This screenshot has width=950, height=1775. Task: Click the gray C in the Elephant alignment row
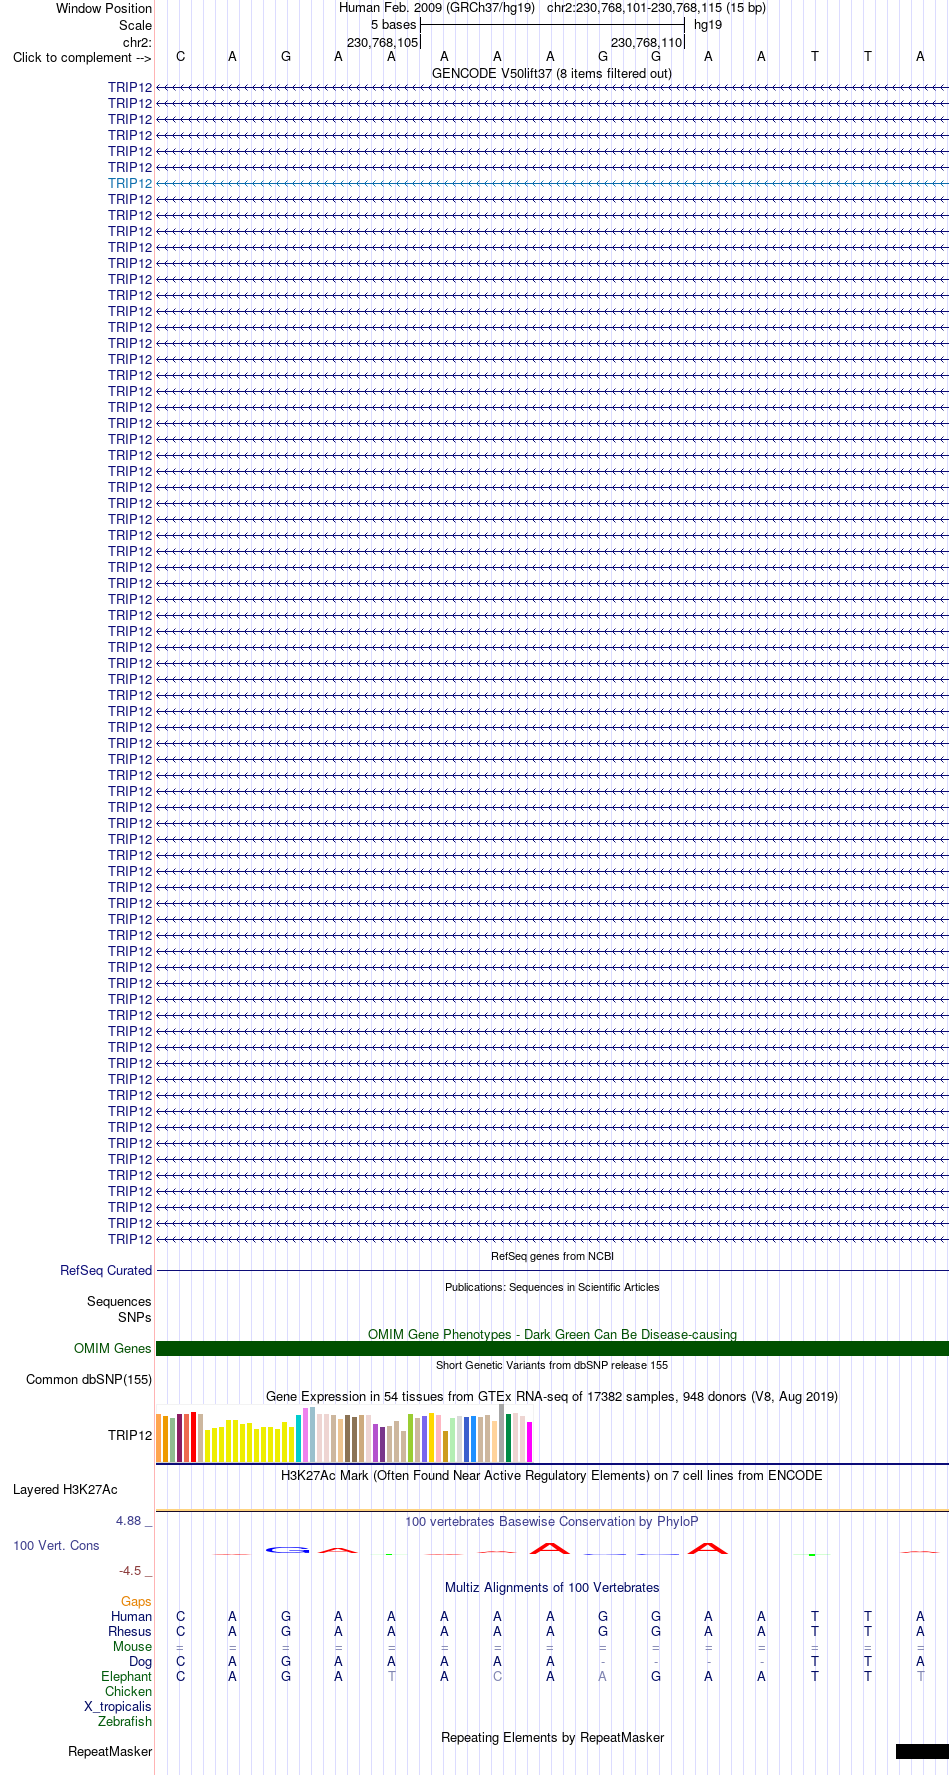click(497, 1676)
